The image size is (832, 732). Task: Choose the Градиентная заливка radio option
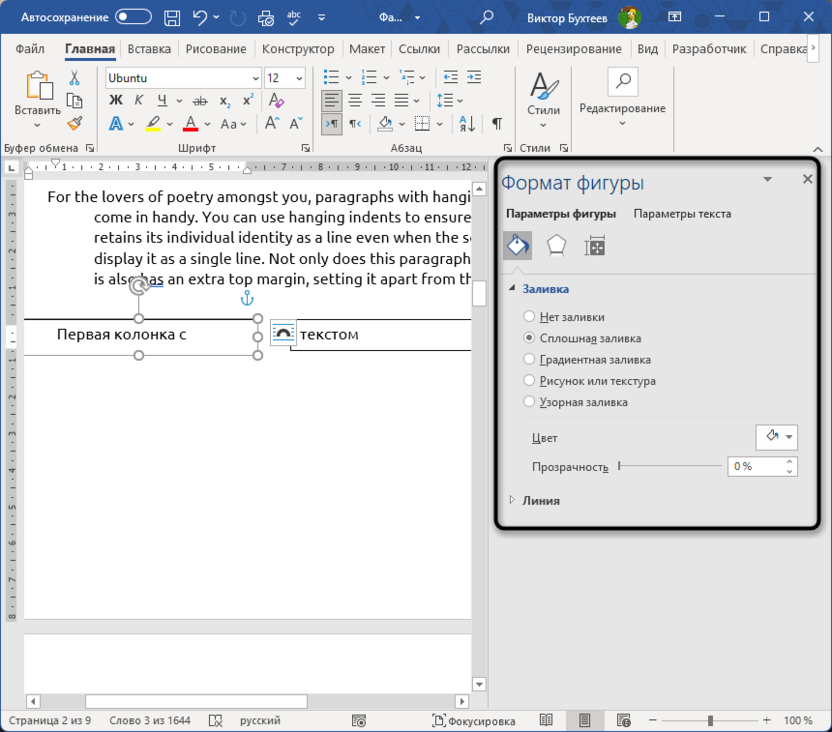click(x=530, y=359)
